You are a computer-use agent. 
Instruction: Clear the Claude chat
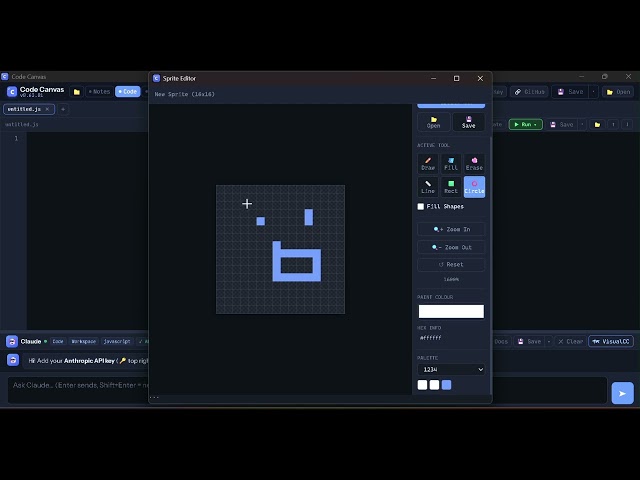571,341
